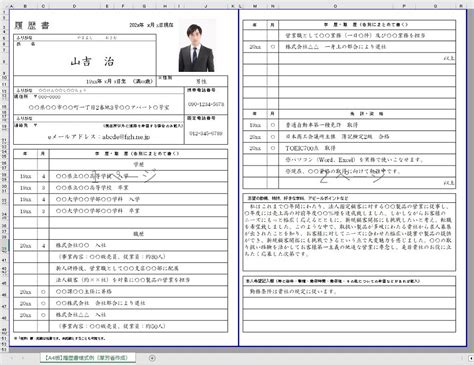This screenshot has width=474, height=365.
Task: Click the 学歴 section heading cell
Action: [138, 165]
